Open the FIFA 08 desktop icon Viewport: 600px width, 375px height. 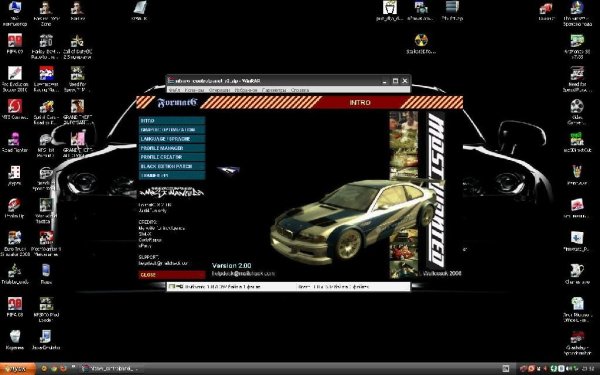pyautogui.click(x=15, y=304)
